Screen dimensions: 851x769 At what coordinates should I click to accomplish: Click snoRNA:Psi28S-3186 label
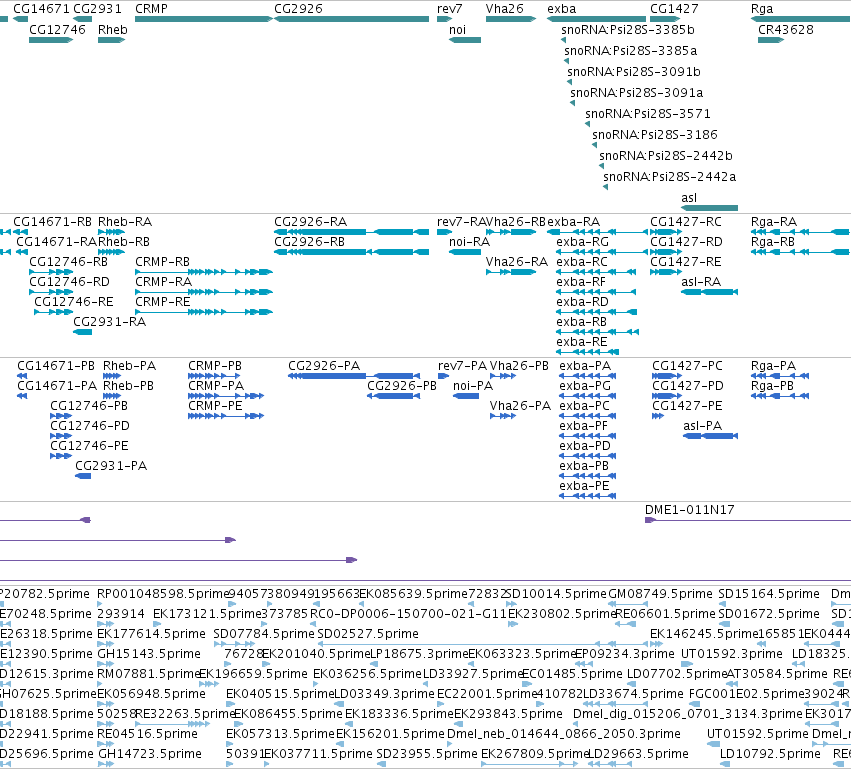(x=655, y=135)
